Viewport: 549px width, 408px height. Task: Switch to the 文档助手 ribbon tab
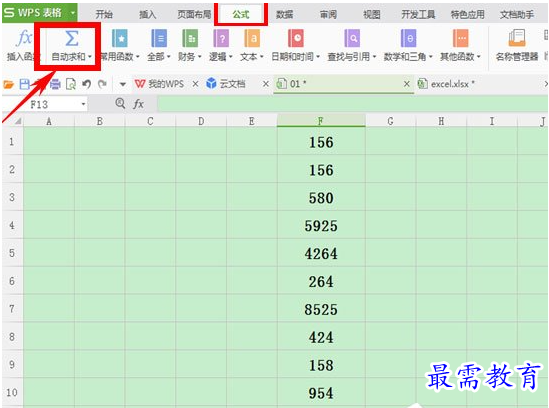click(517, 14)
